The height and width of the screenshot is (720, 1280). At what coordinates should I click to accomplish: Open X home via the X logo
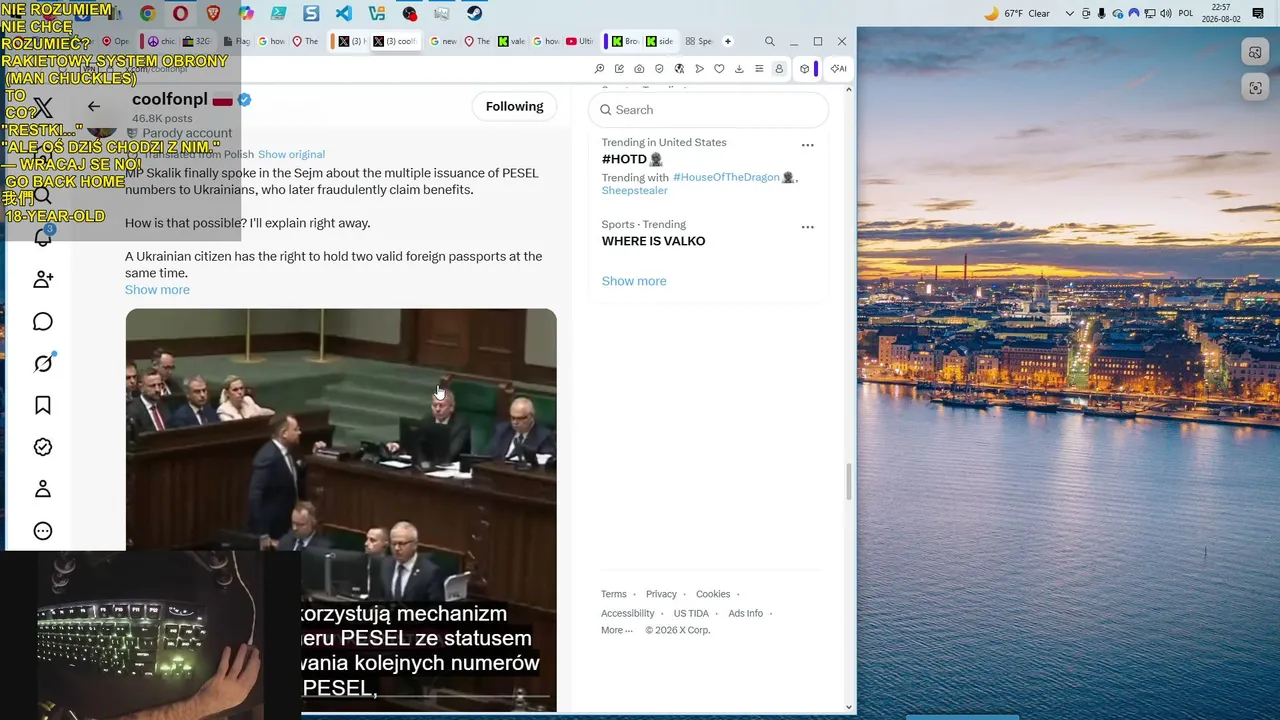coord(43,108)
